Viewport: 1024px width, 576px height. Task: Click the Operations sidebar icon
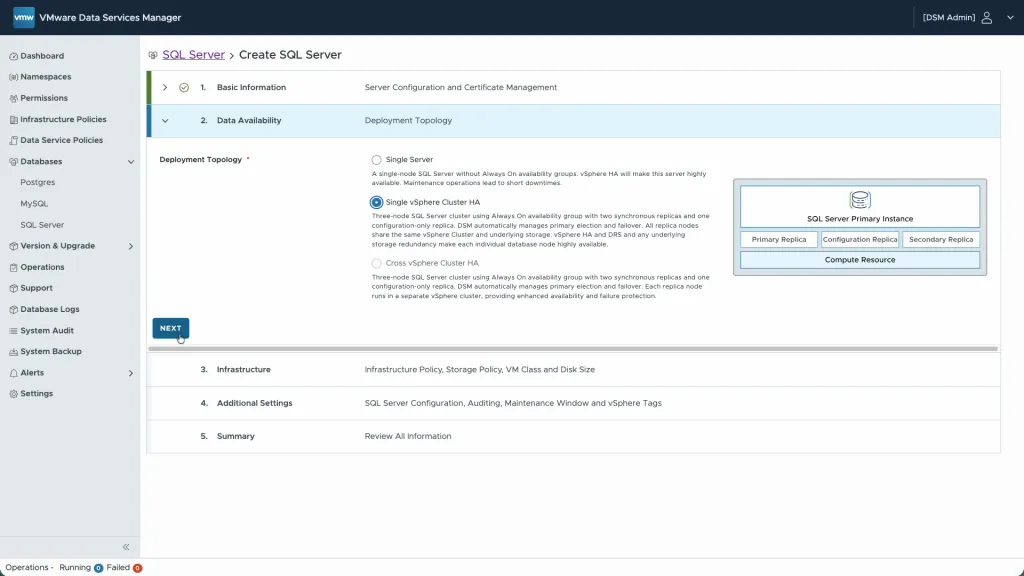point(13,267)
